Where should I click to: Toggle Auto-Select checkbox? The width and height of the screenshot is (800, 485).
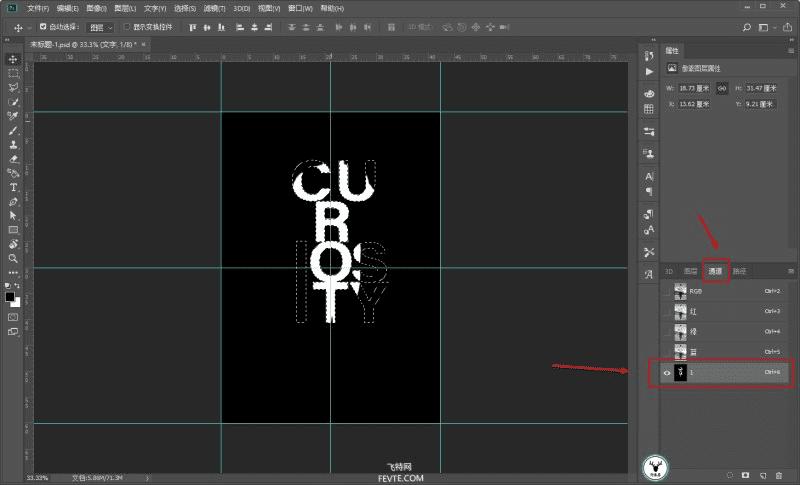coord(43,27)
